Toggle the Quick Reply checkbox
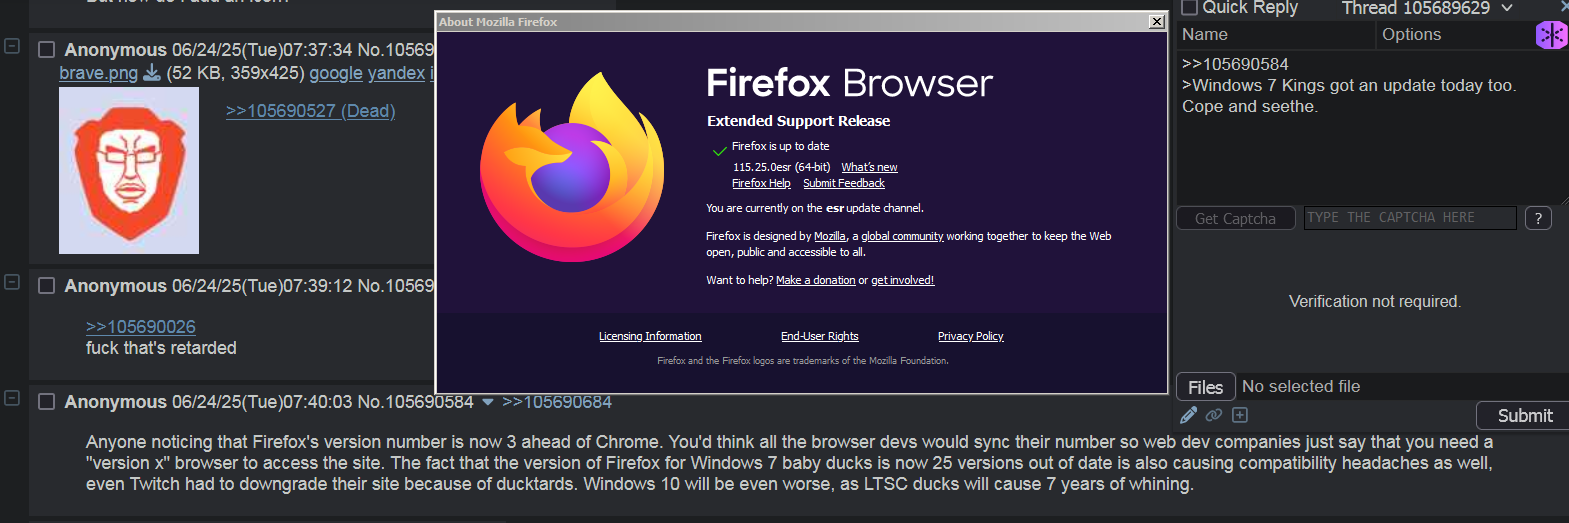The image size is (1569, 523). (x=1189, y=8)
